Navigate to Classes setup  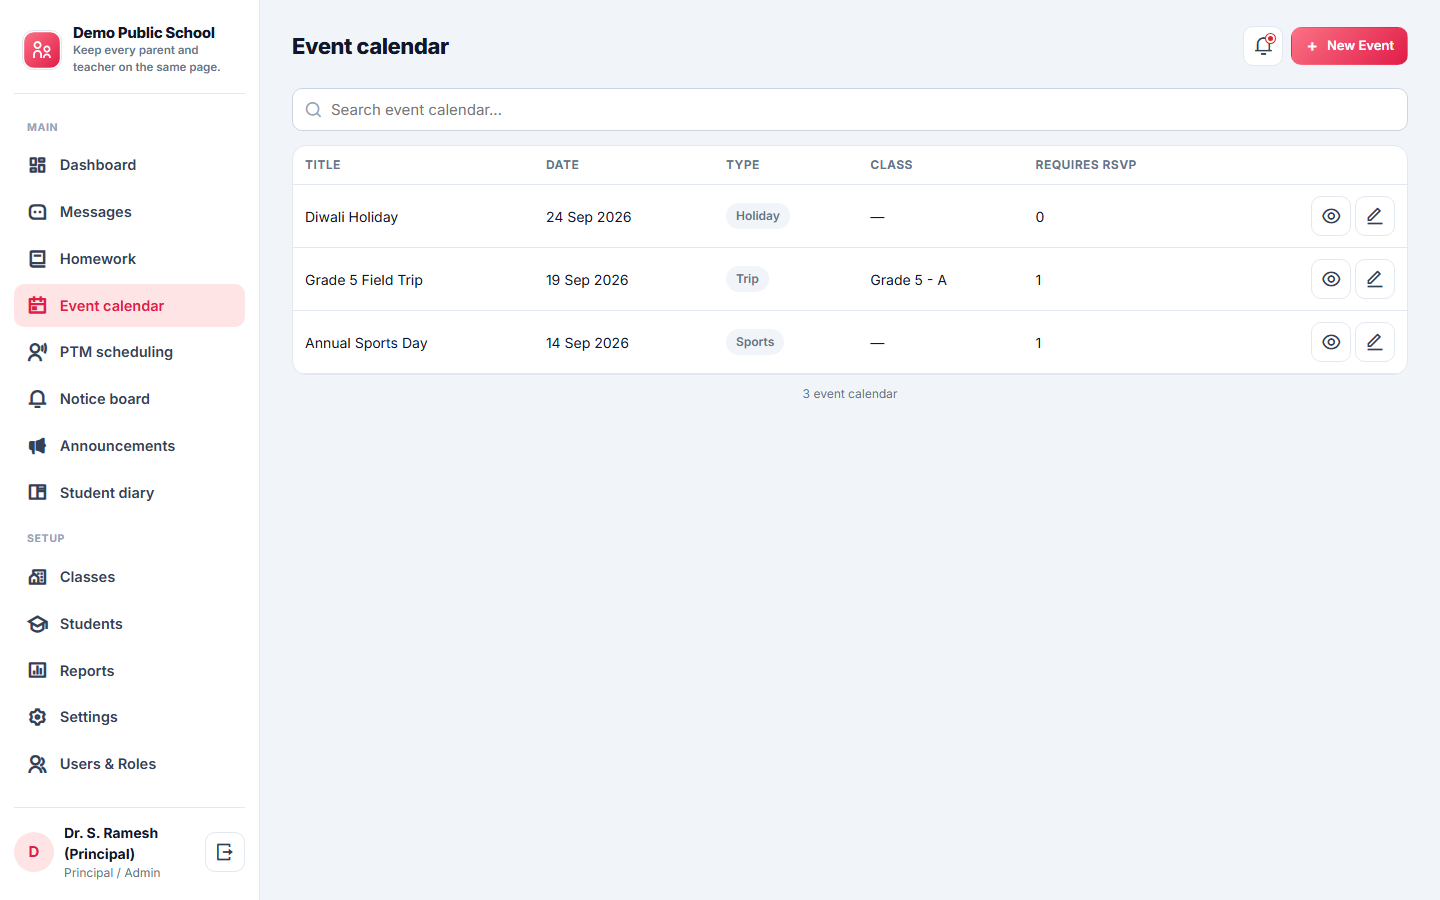130,577
